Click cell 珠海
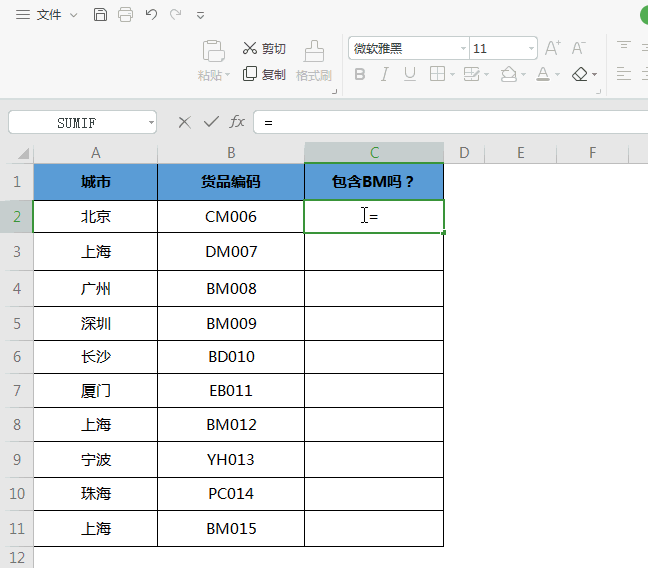Viewport: 648px width, 568px height. (95, 494)
